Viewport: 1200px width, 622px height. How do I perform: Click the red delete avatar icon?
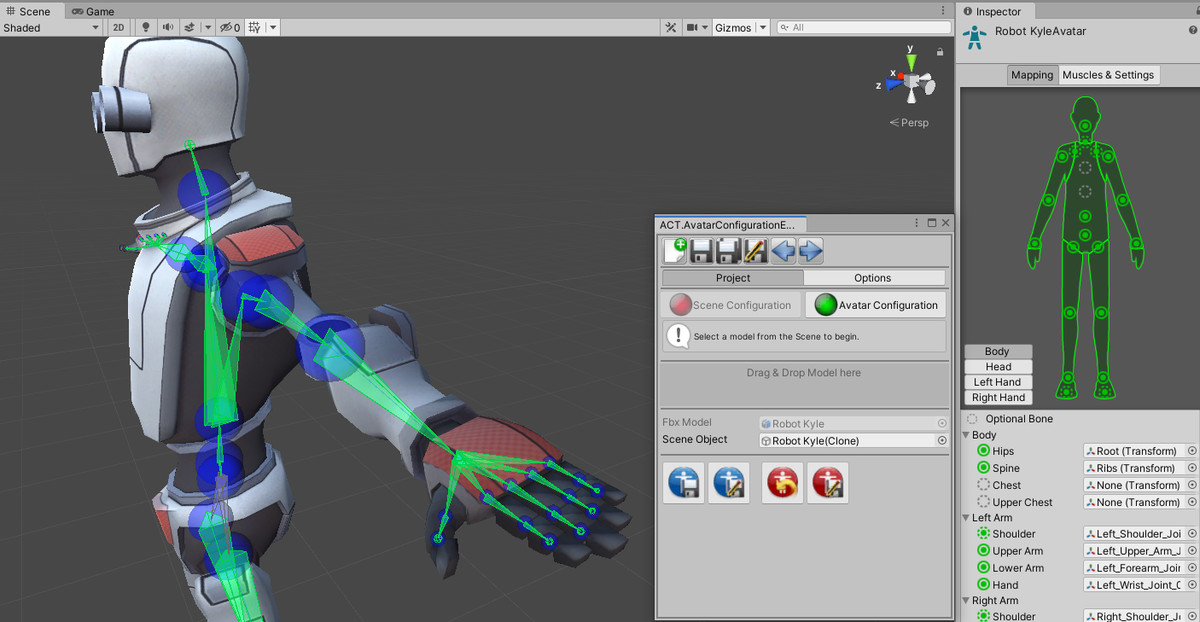(828, 482)
